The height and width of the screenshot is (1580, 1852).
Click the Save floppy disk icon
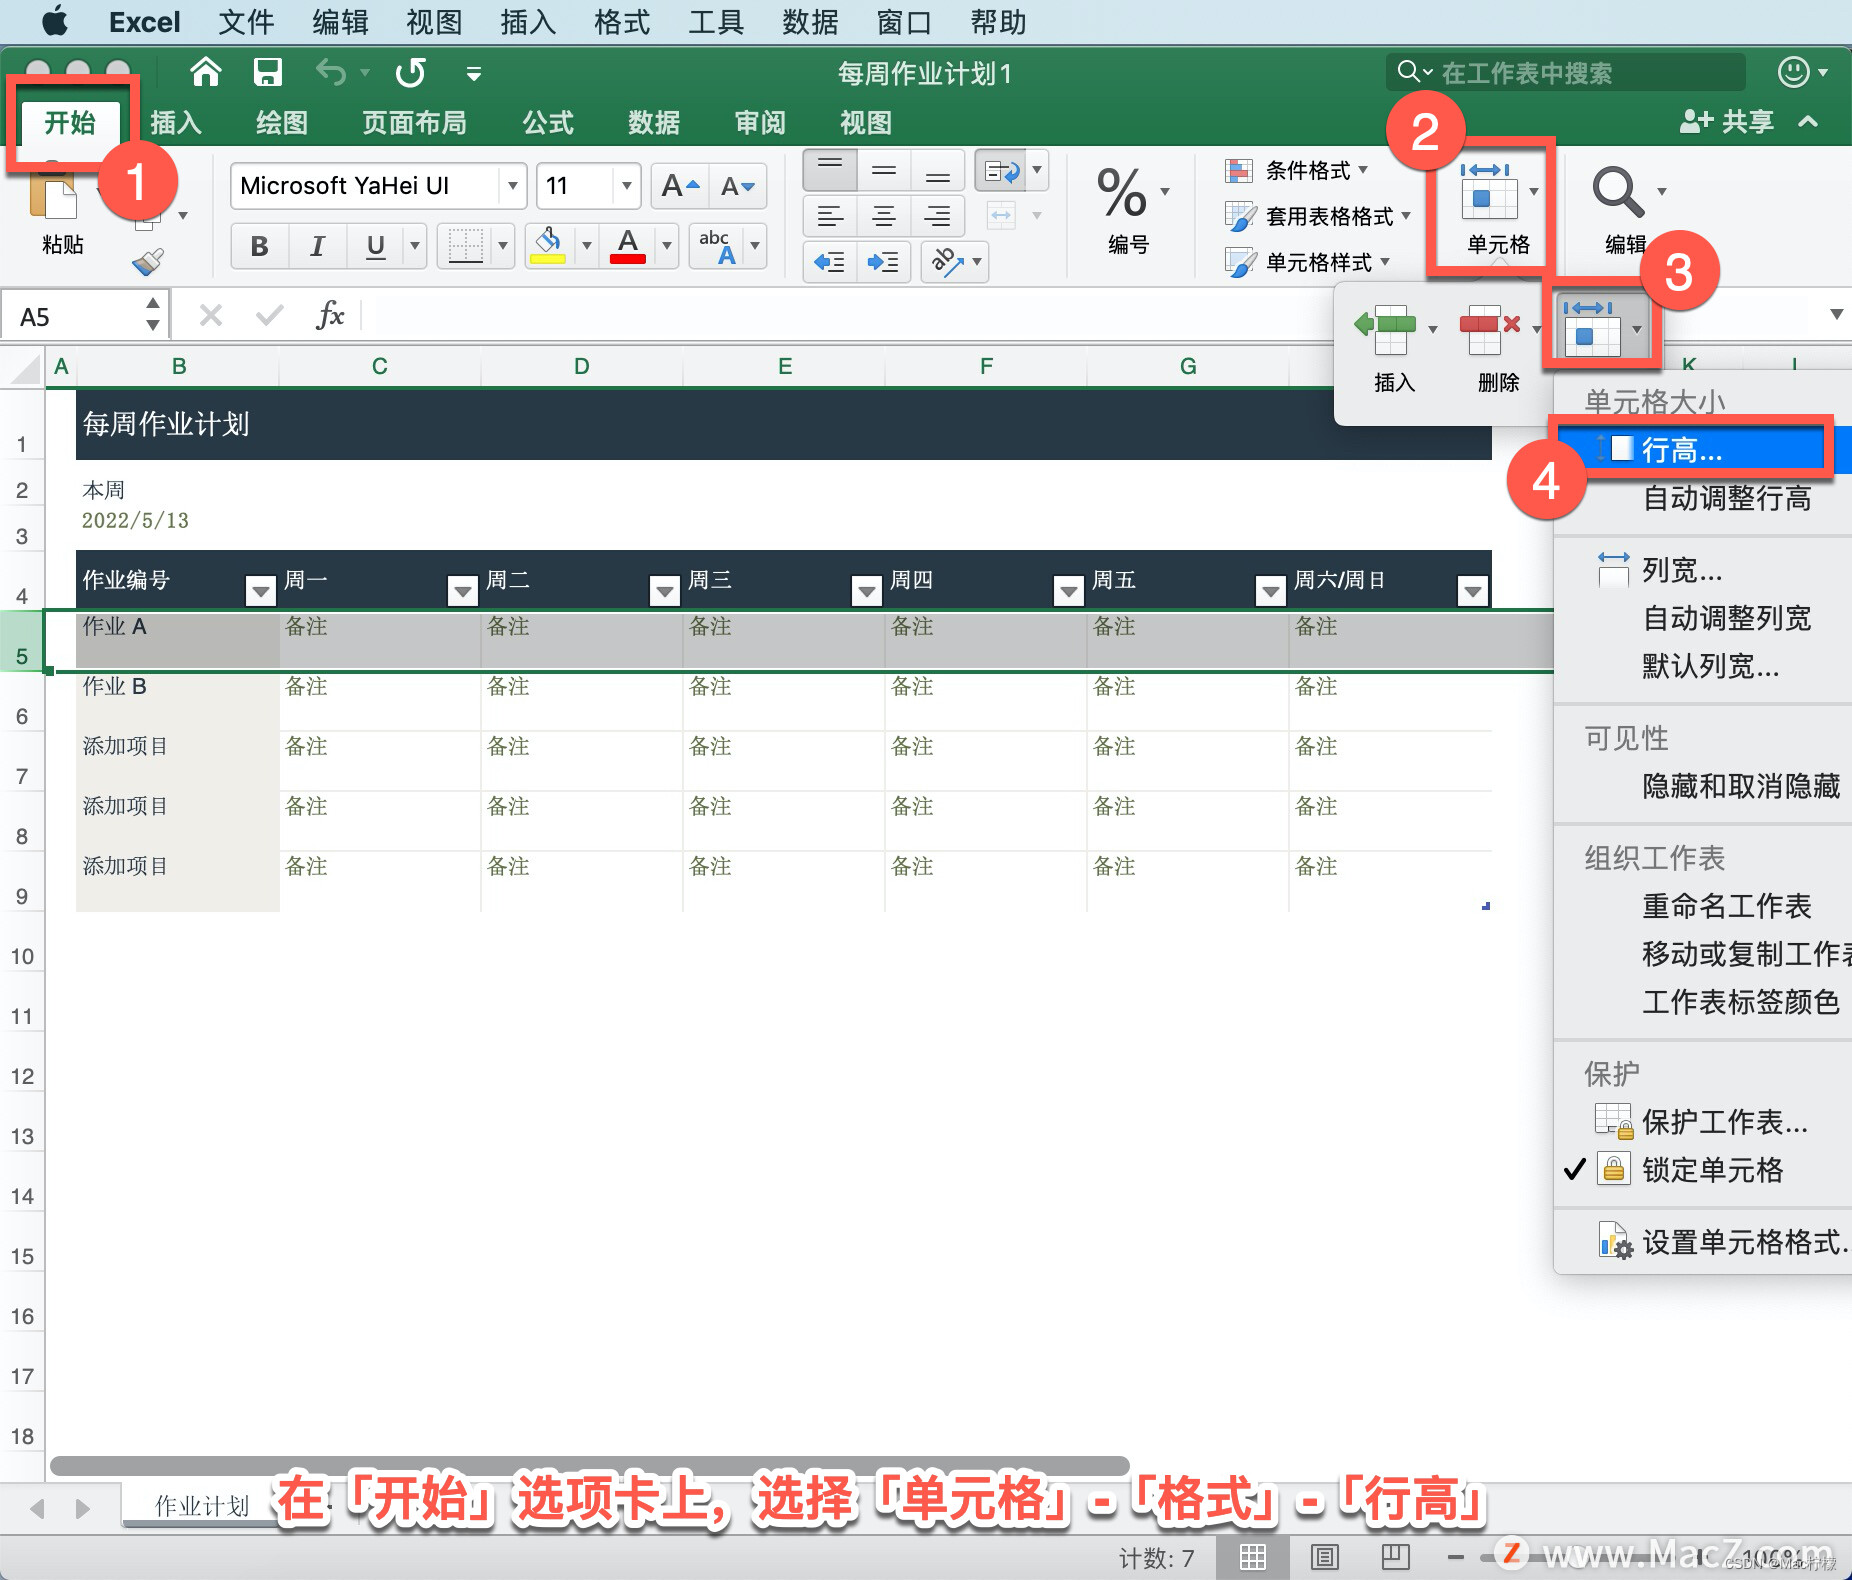point(267,72)
